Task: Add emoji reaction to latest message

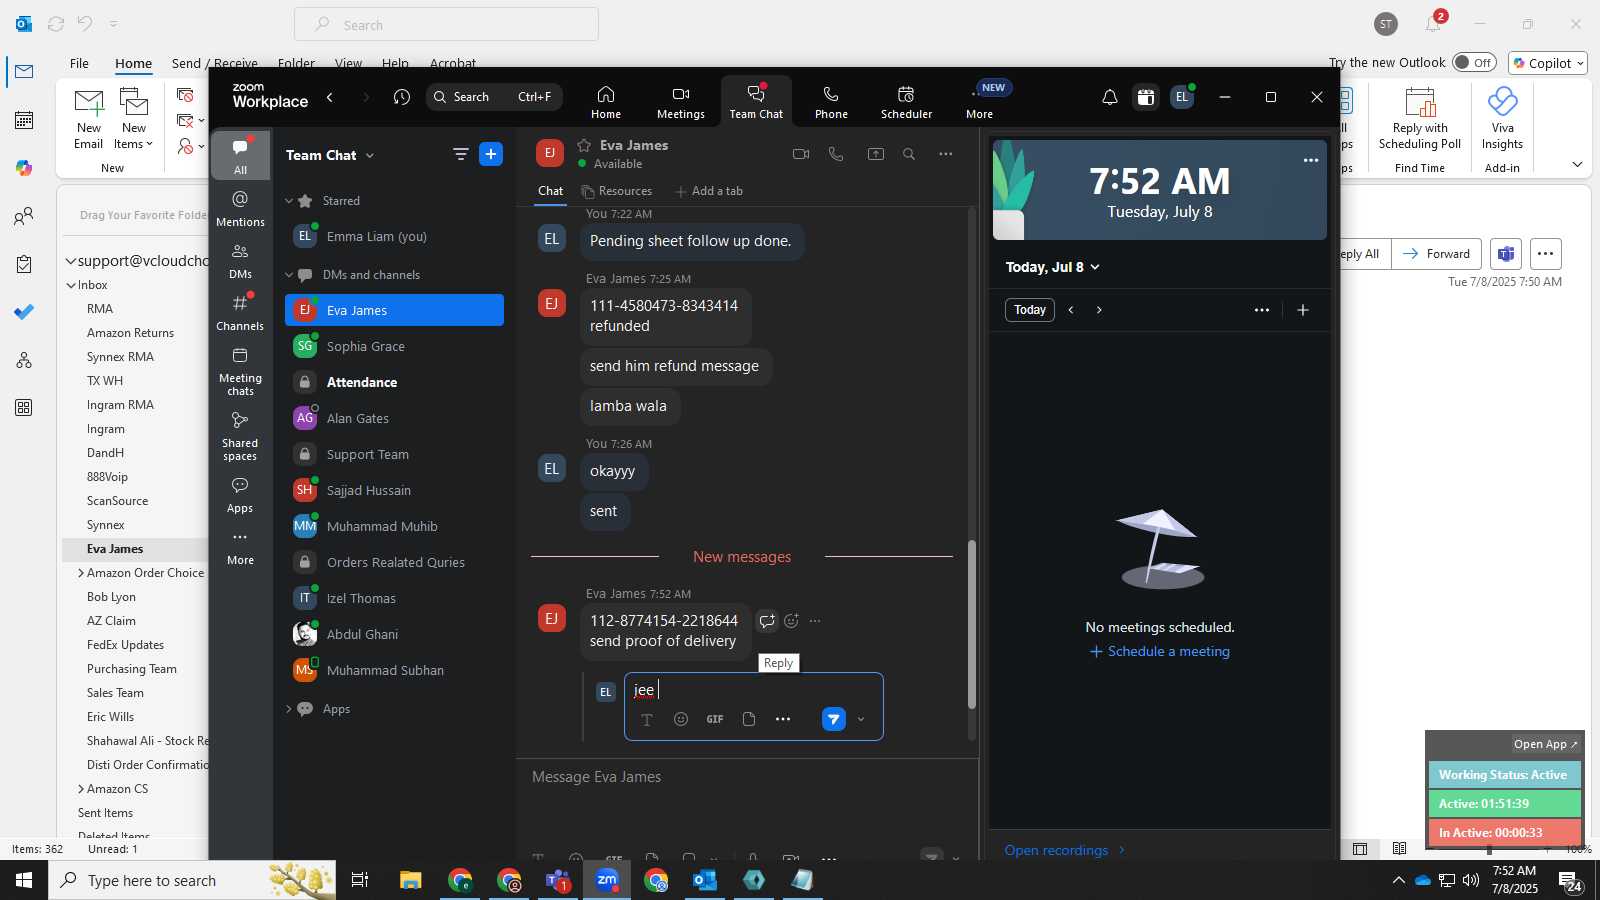Action: (791, 621)
